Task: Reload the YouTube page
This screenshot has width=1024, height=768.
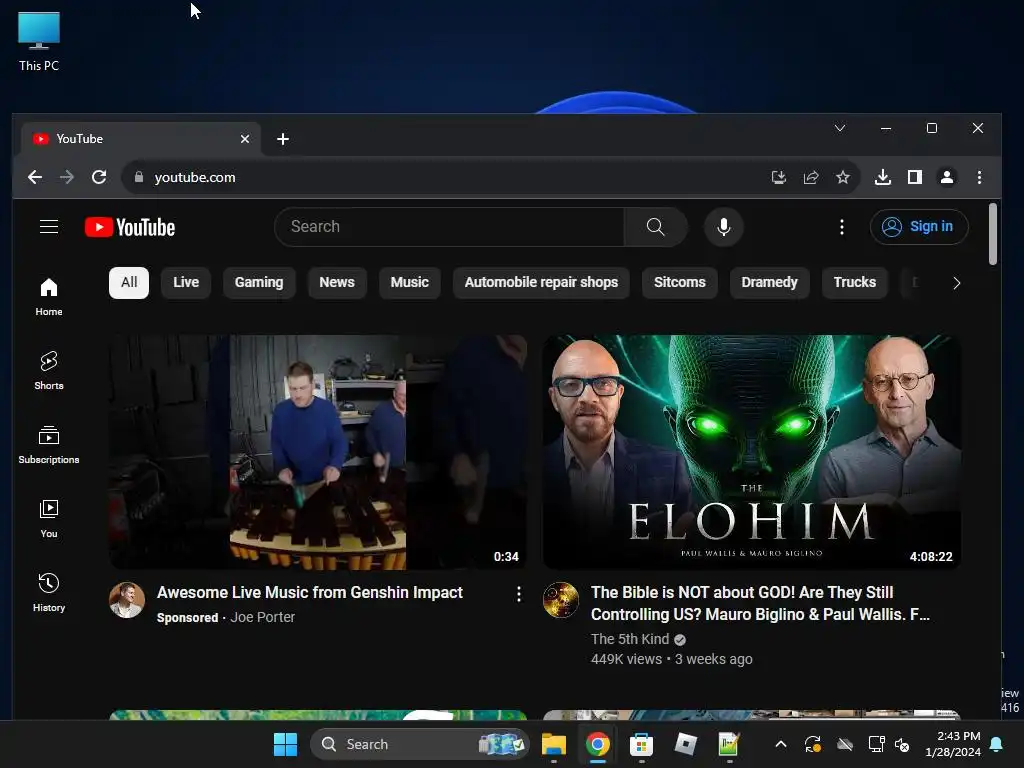Action: tap(99, 177)
